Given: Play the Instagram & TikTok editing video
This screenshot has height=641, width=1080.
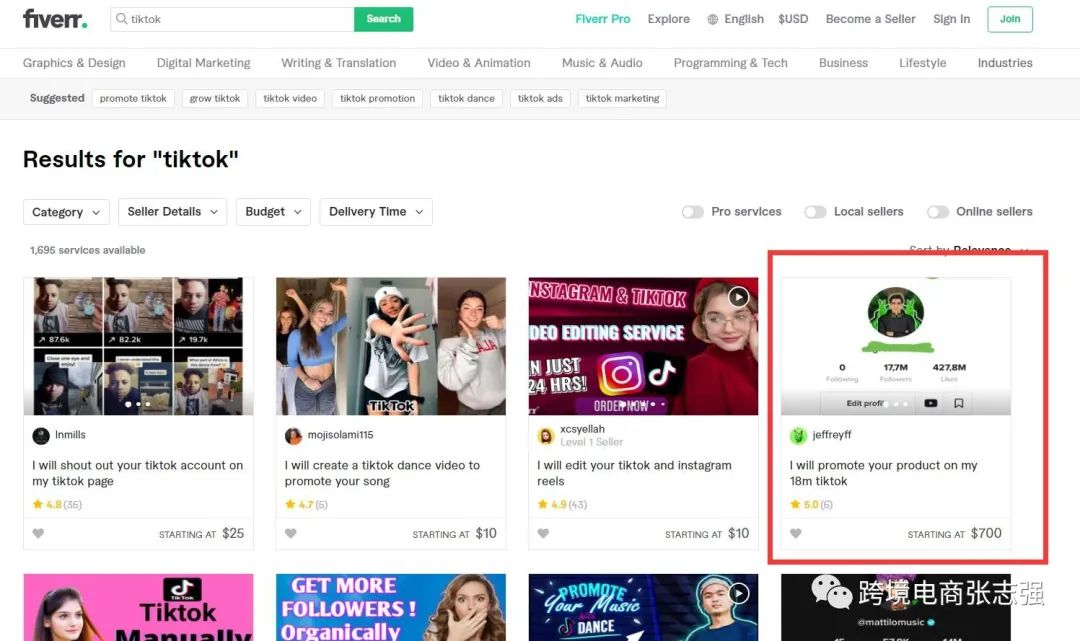Looking at the screenshot, I should point(739,297).
